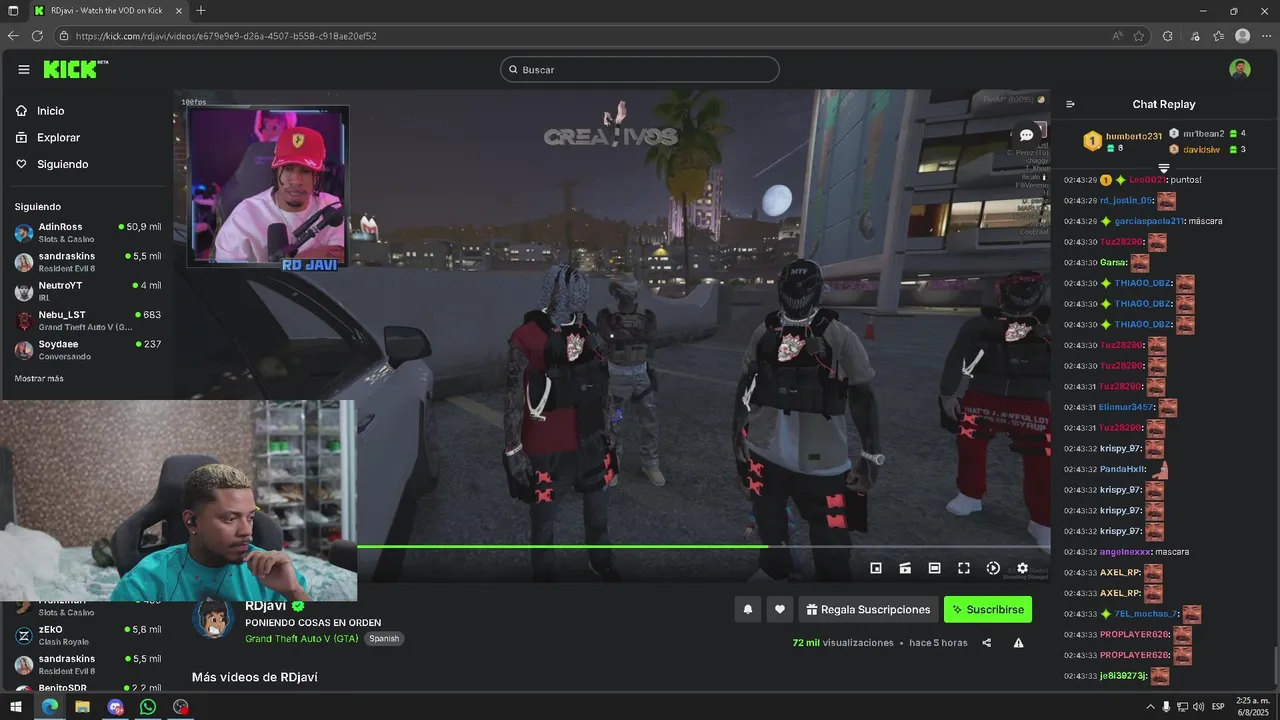Click the green Suscribirse button
Image resolution: width=1280 pixels, height=720 pixels.
(x=988, y=609)
